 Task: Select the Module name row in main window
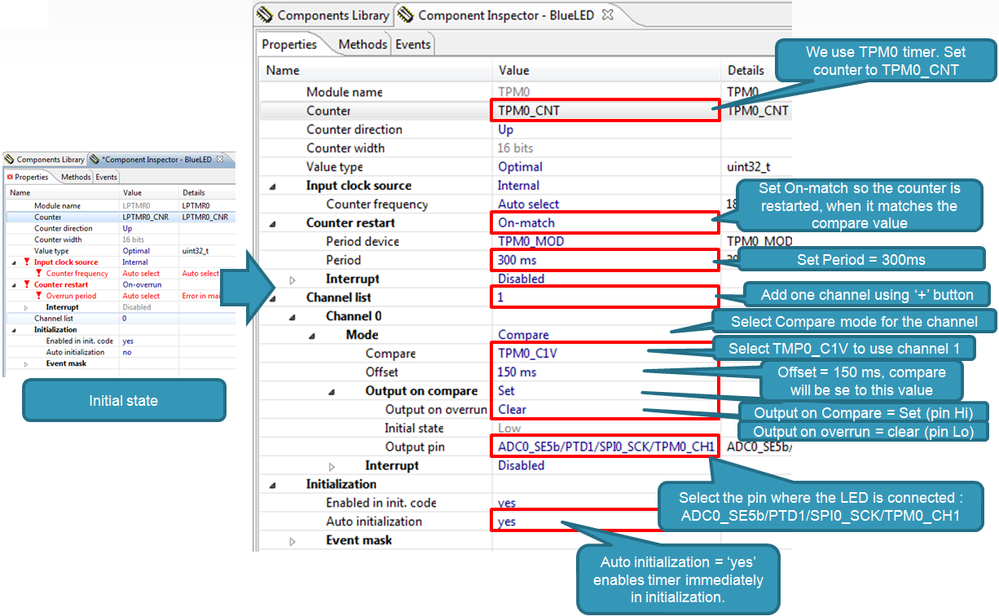point(526,92)
